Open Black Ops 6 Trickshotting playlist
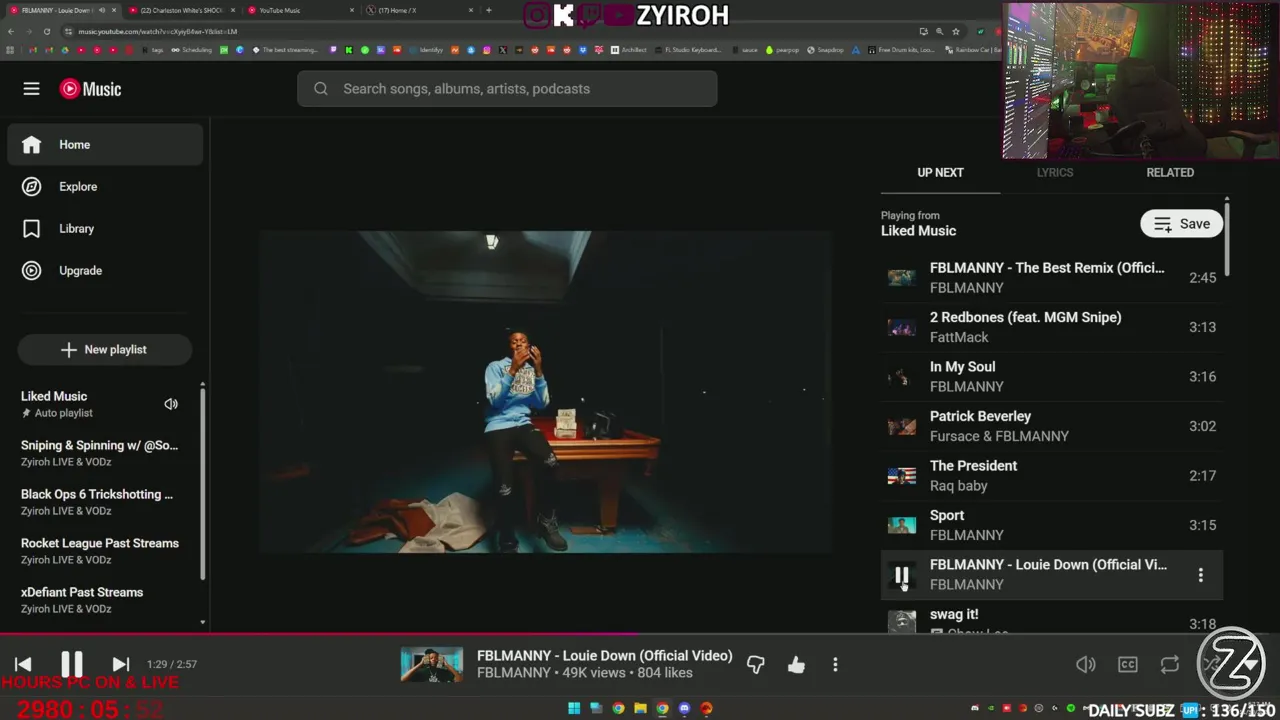Screen dimensions: 1280x720 coord(100,502)
